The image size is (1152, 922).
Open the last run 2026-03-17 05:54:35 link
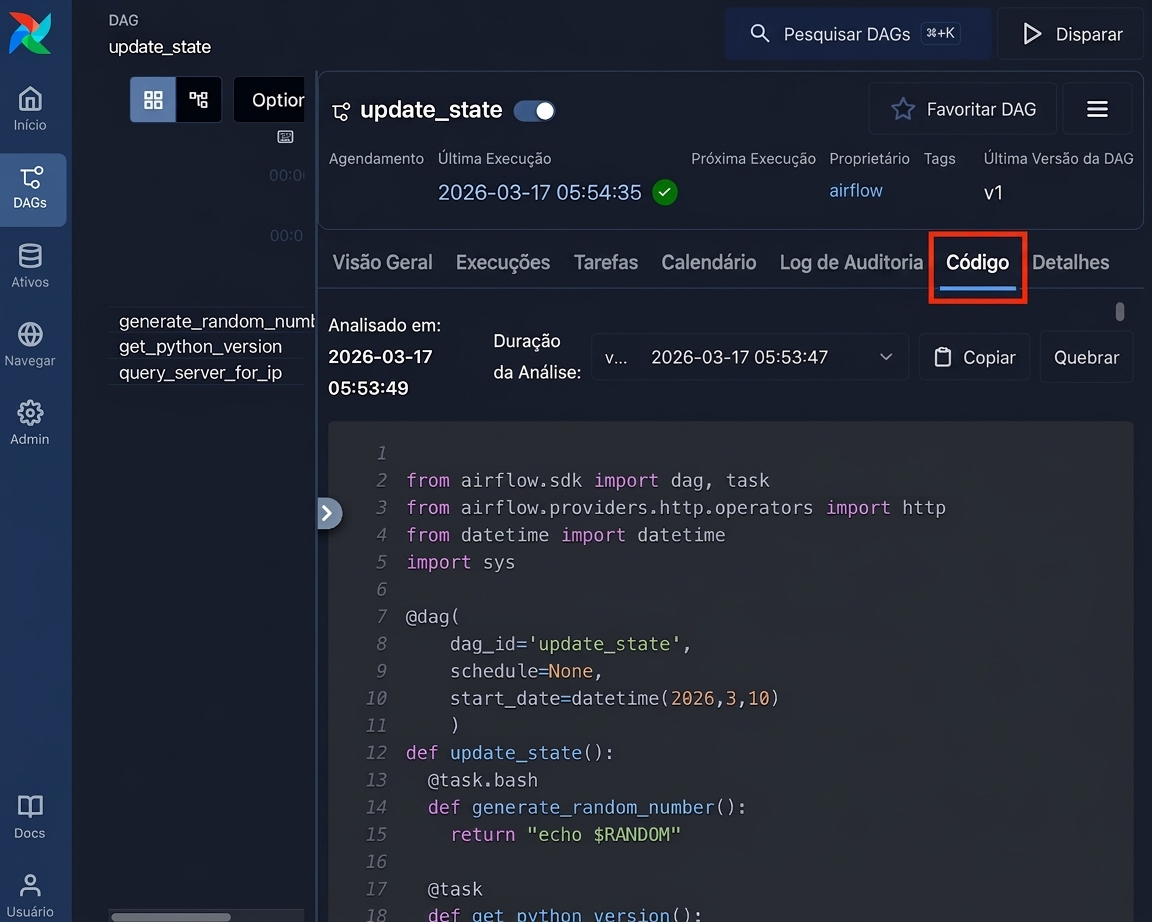(x=539, y=192)
